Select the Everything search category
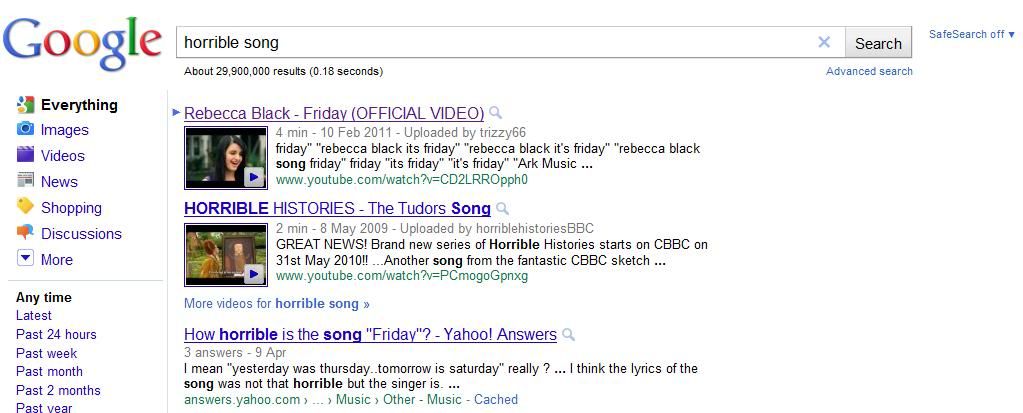1023x413 pixels. [x=78, y=104]
